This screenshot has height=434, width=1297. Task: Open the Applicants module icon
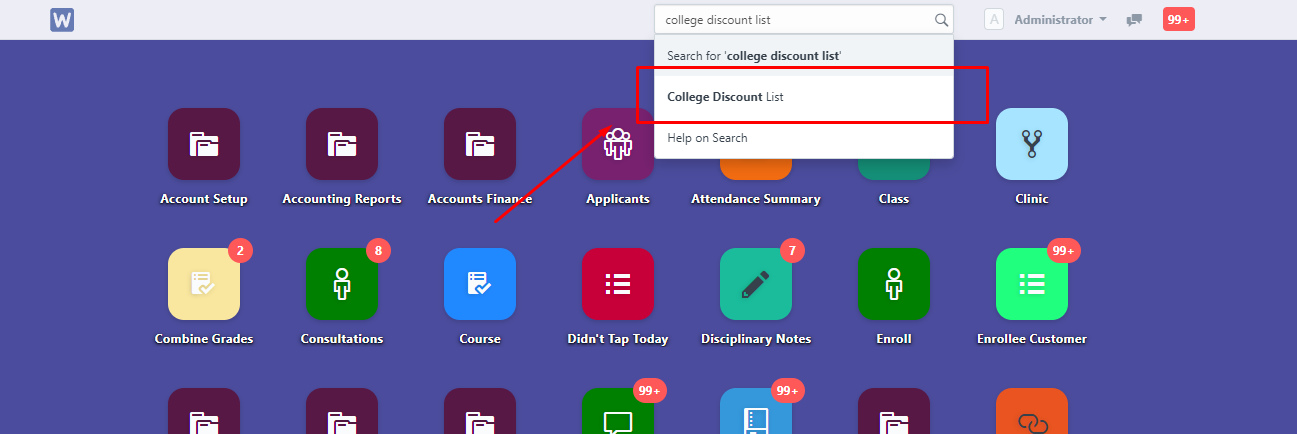point(618,144)
